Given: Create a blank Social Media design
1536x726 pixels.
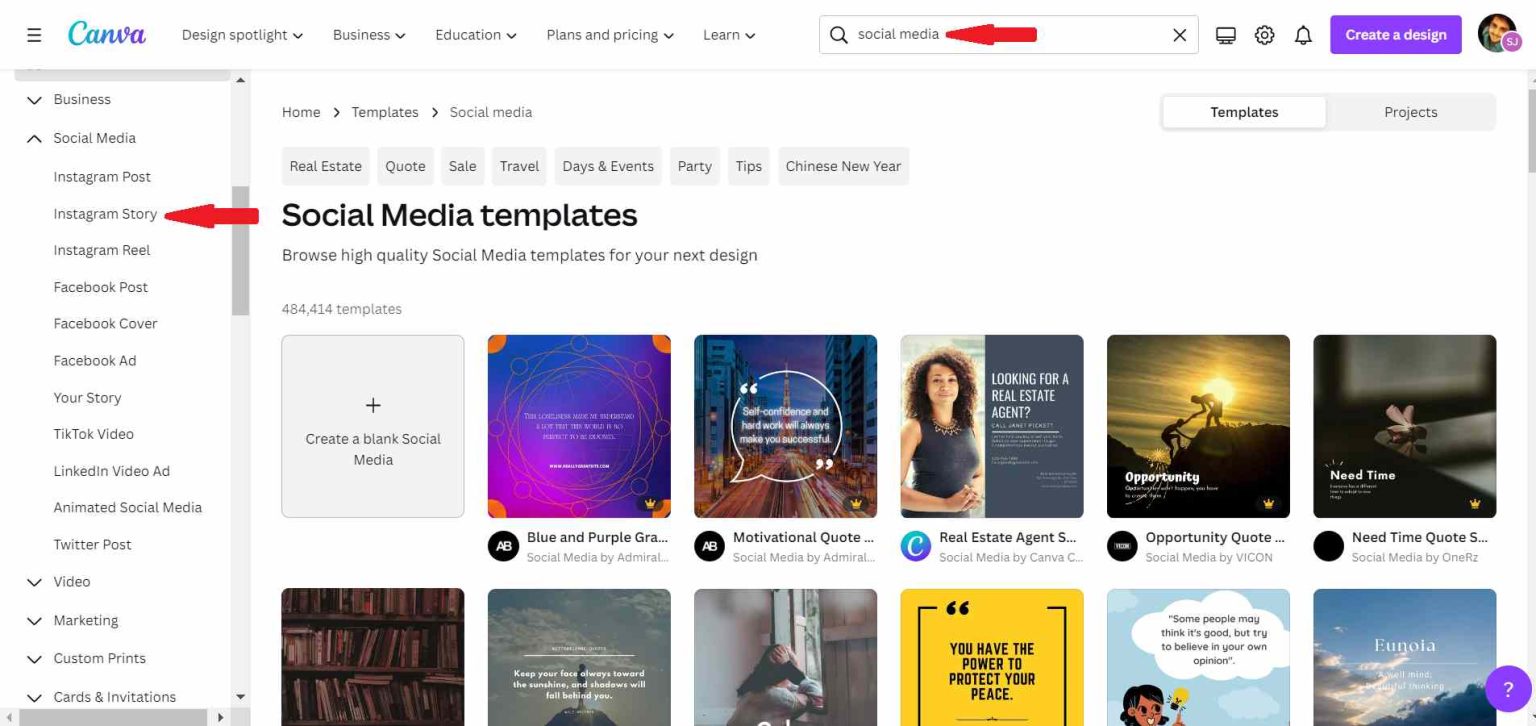Looking at the screenshot, I should [x=372, y=427].
